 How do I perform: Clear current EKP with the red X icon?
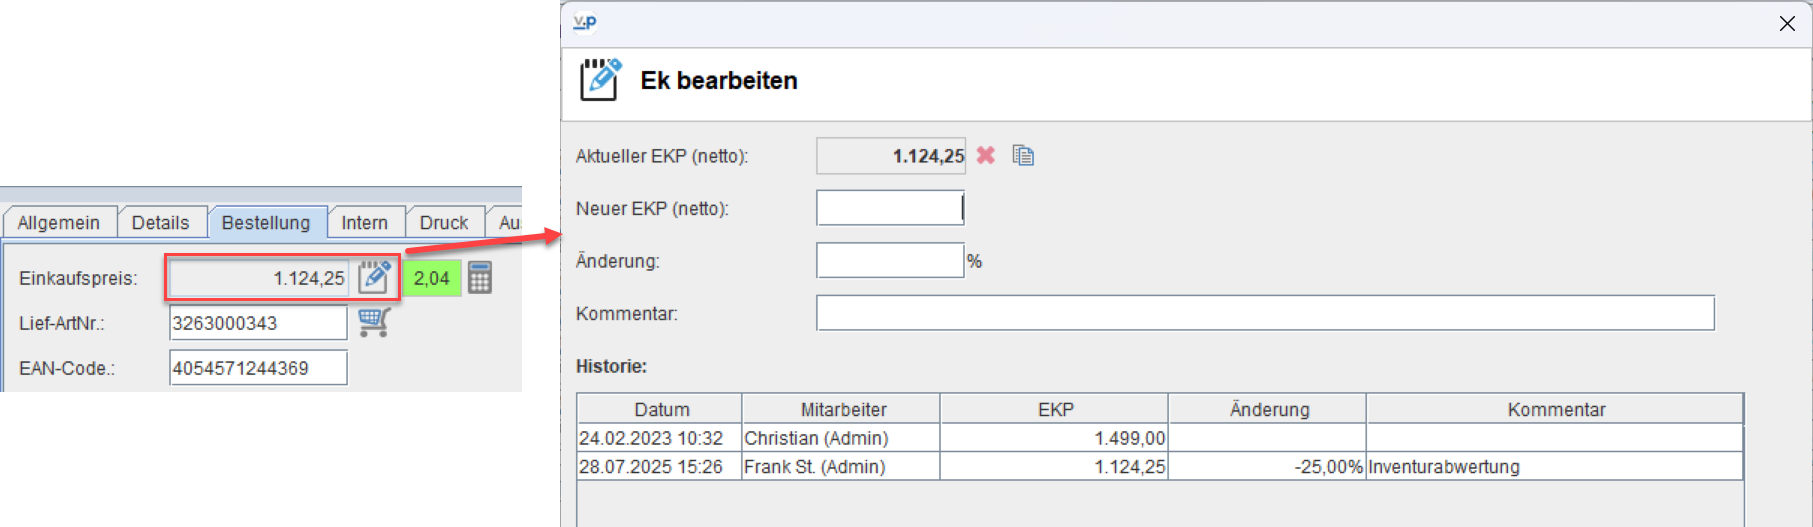coord(986,155)
